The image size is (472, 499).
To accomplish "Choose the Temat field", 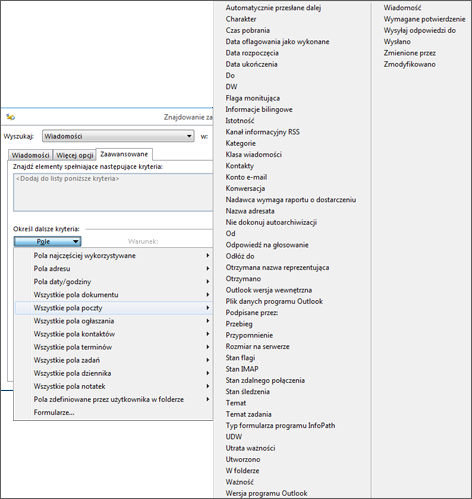I will (x=236, y=403).
